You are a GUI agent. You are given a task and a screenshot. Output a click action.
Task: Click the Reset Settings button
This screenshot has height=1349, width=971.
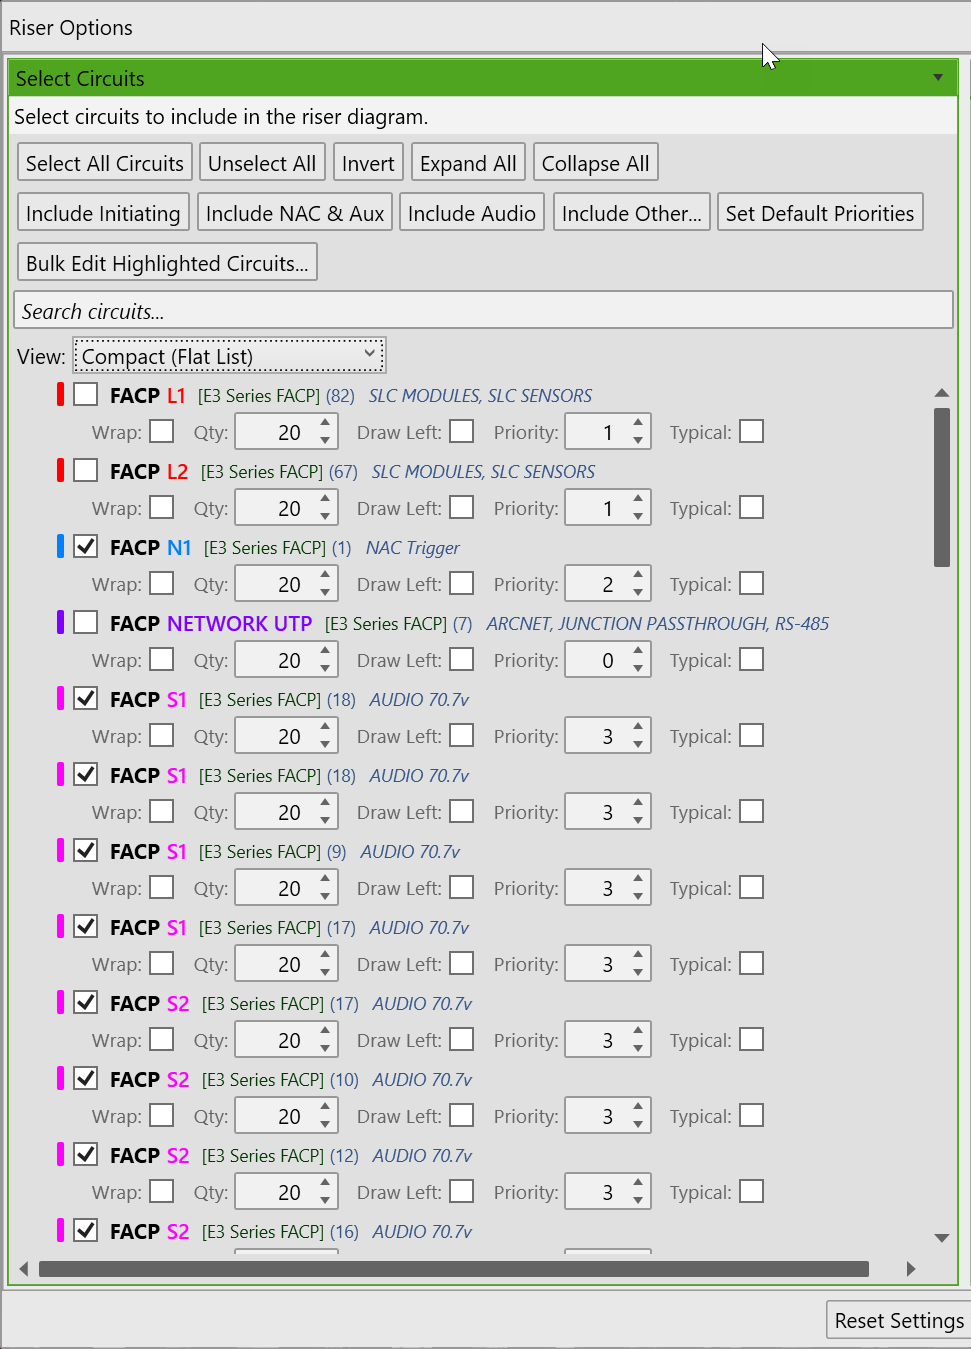coord(898,1320)
